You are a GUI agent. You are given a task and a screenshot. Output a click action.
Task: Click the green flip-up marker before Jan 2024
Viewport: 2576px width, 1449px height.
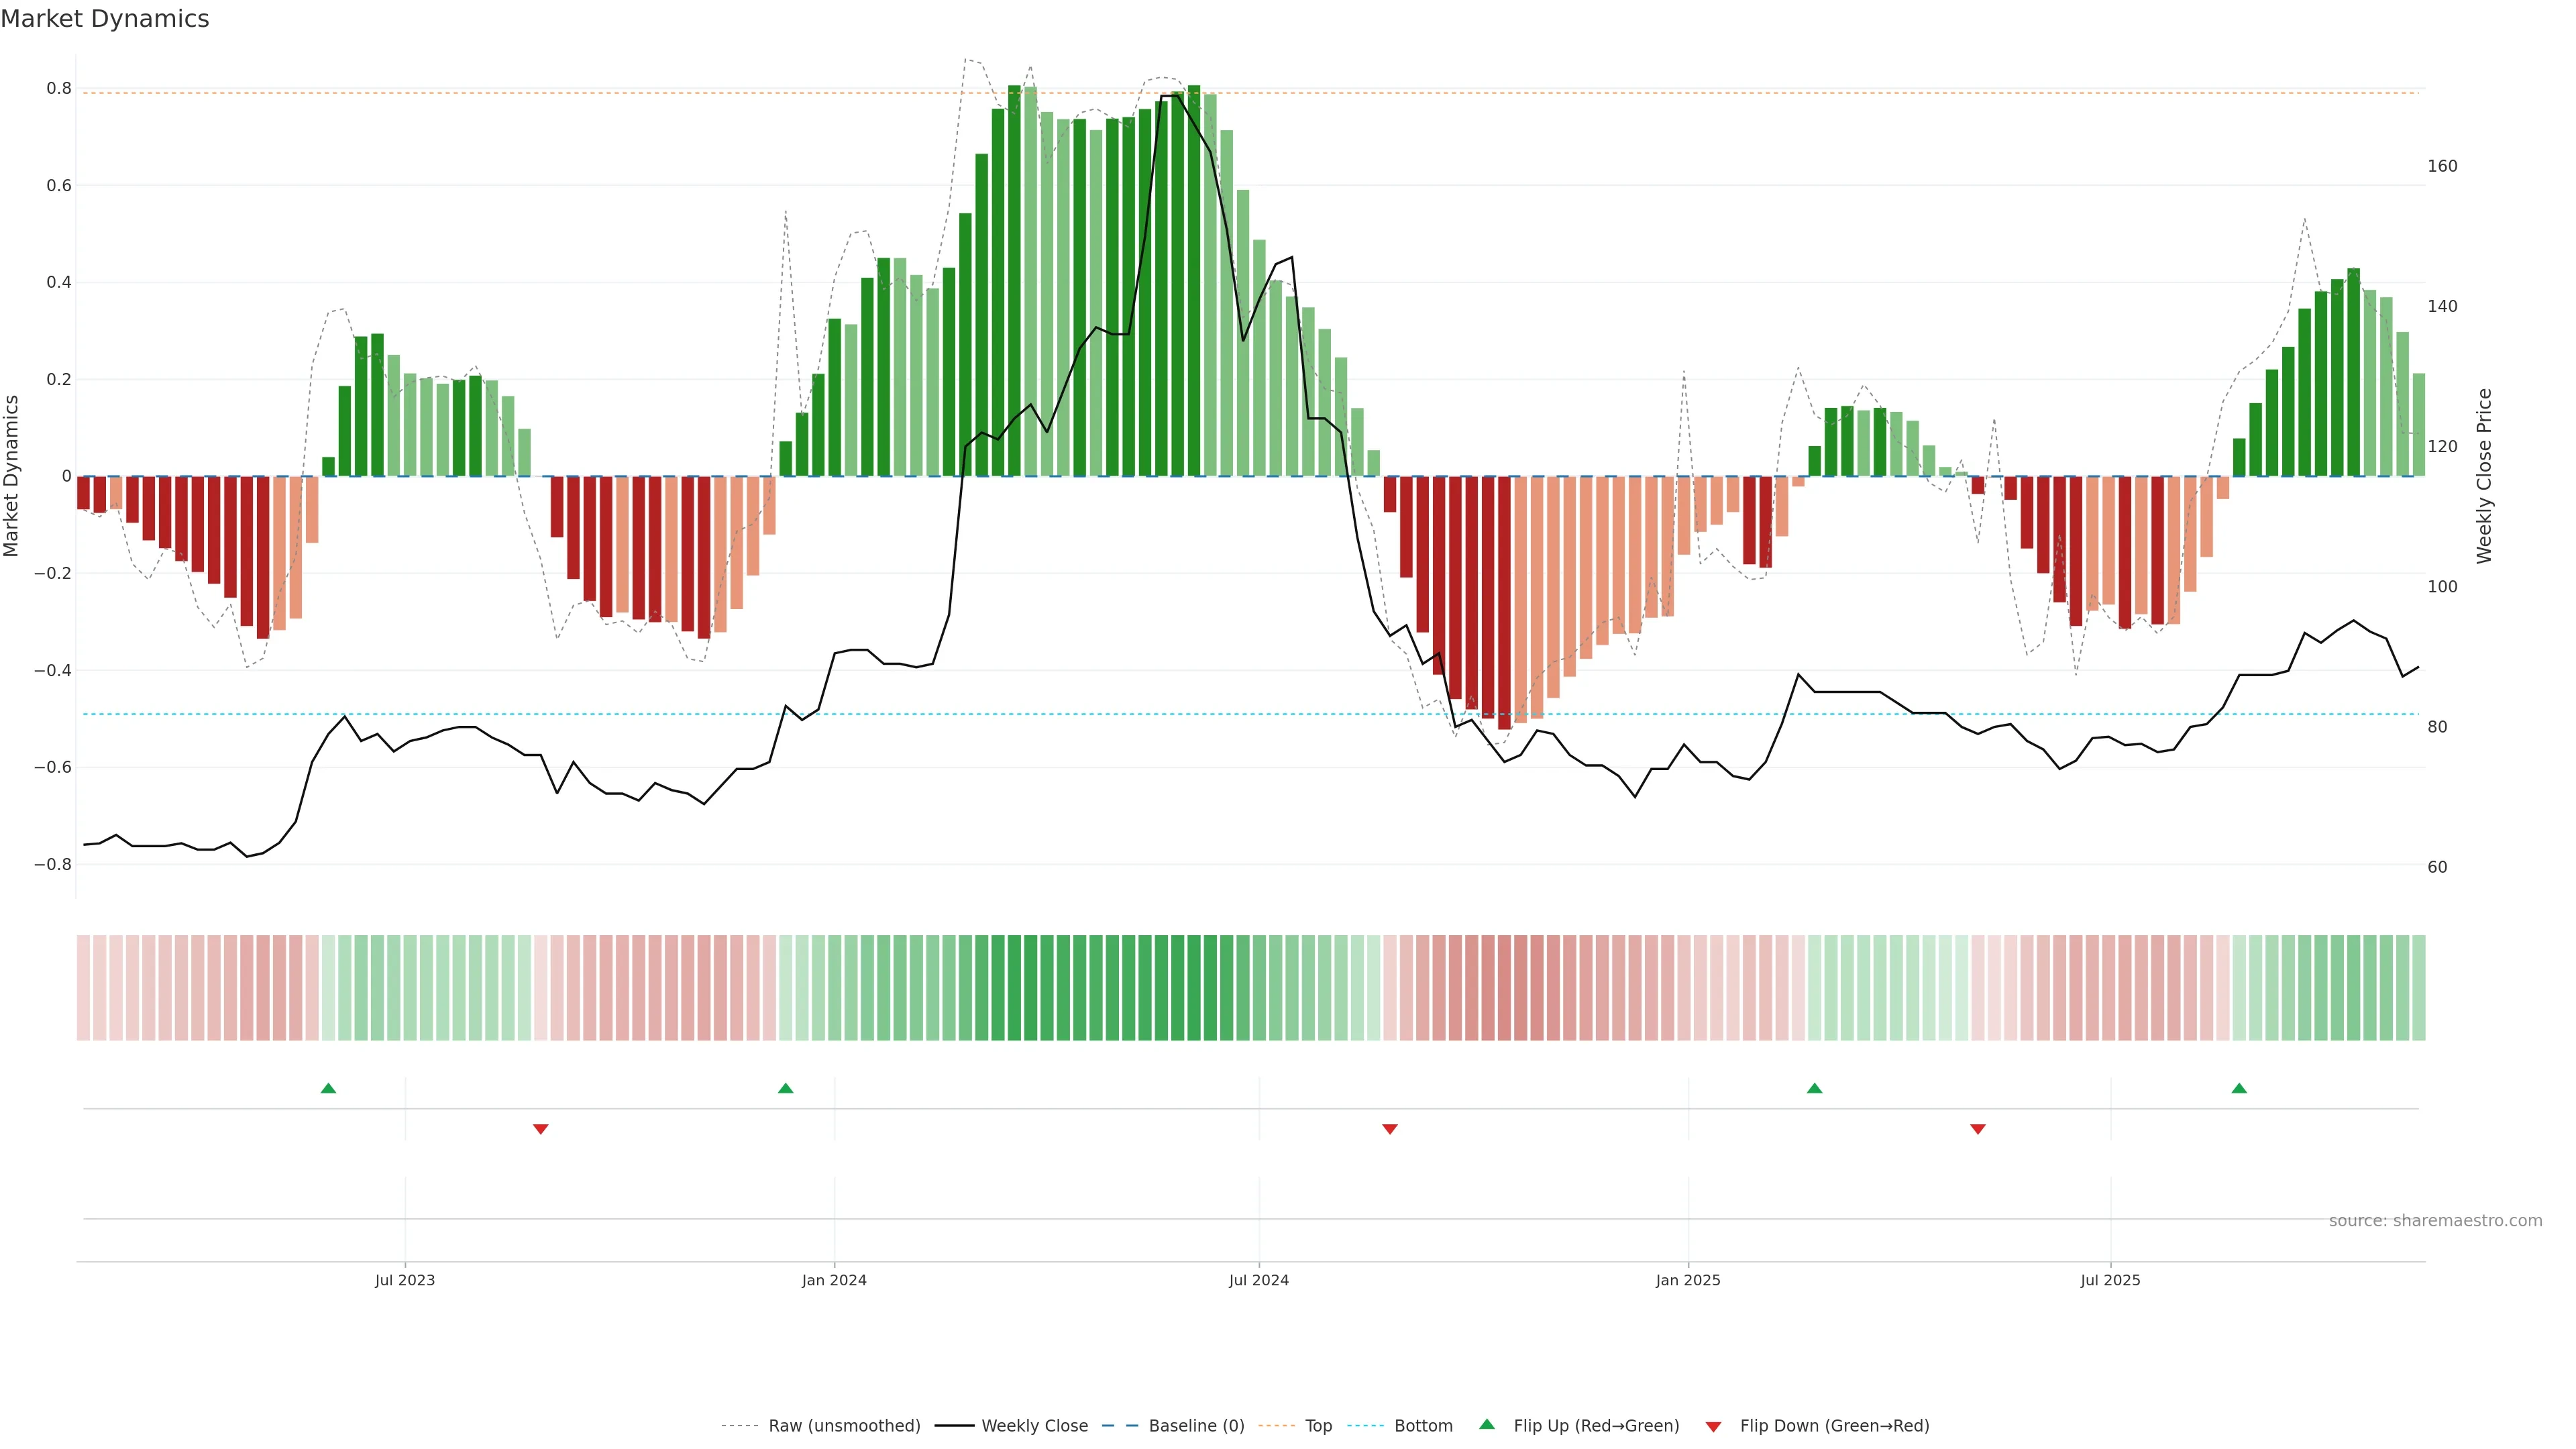[x=785, y=1088]
